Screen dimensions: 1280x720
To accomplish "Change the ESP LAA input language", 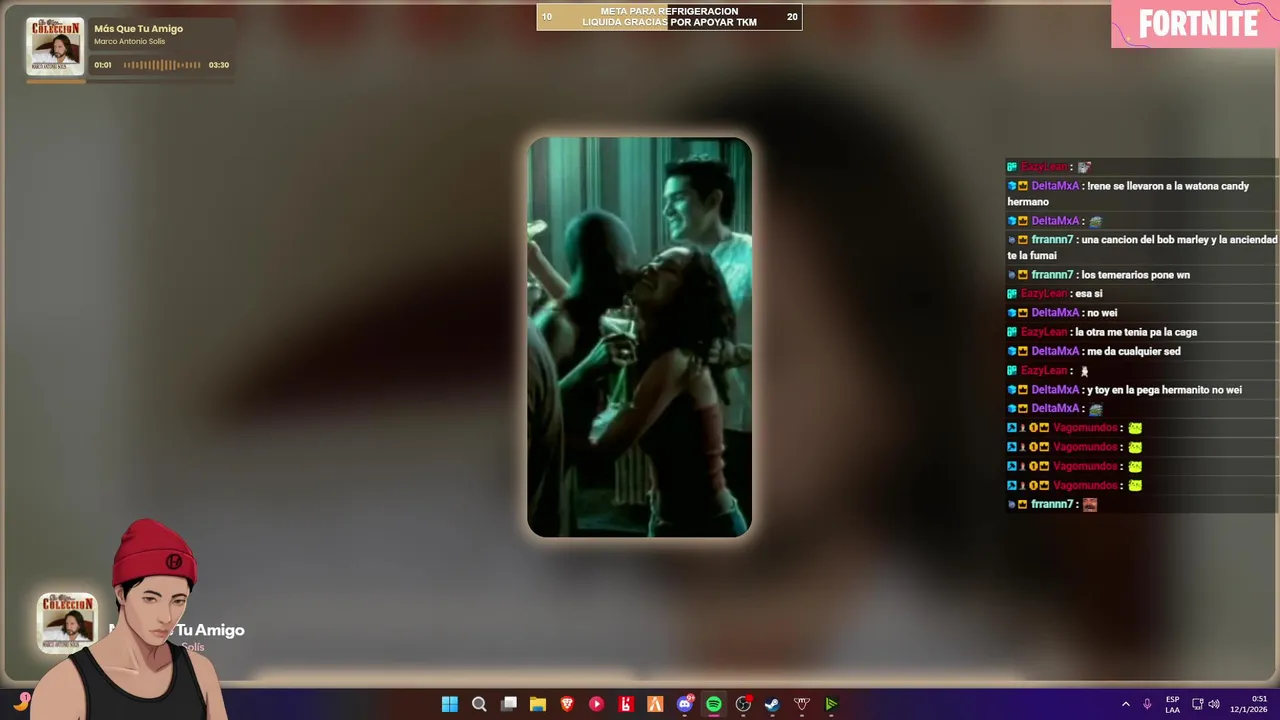I will point(1172,704).
